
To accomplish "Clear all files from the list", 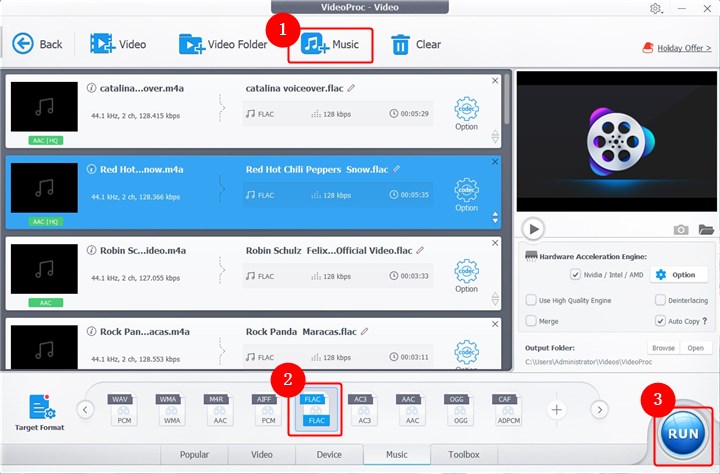I will (x=416, y=45).
